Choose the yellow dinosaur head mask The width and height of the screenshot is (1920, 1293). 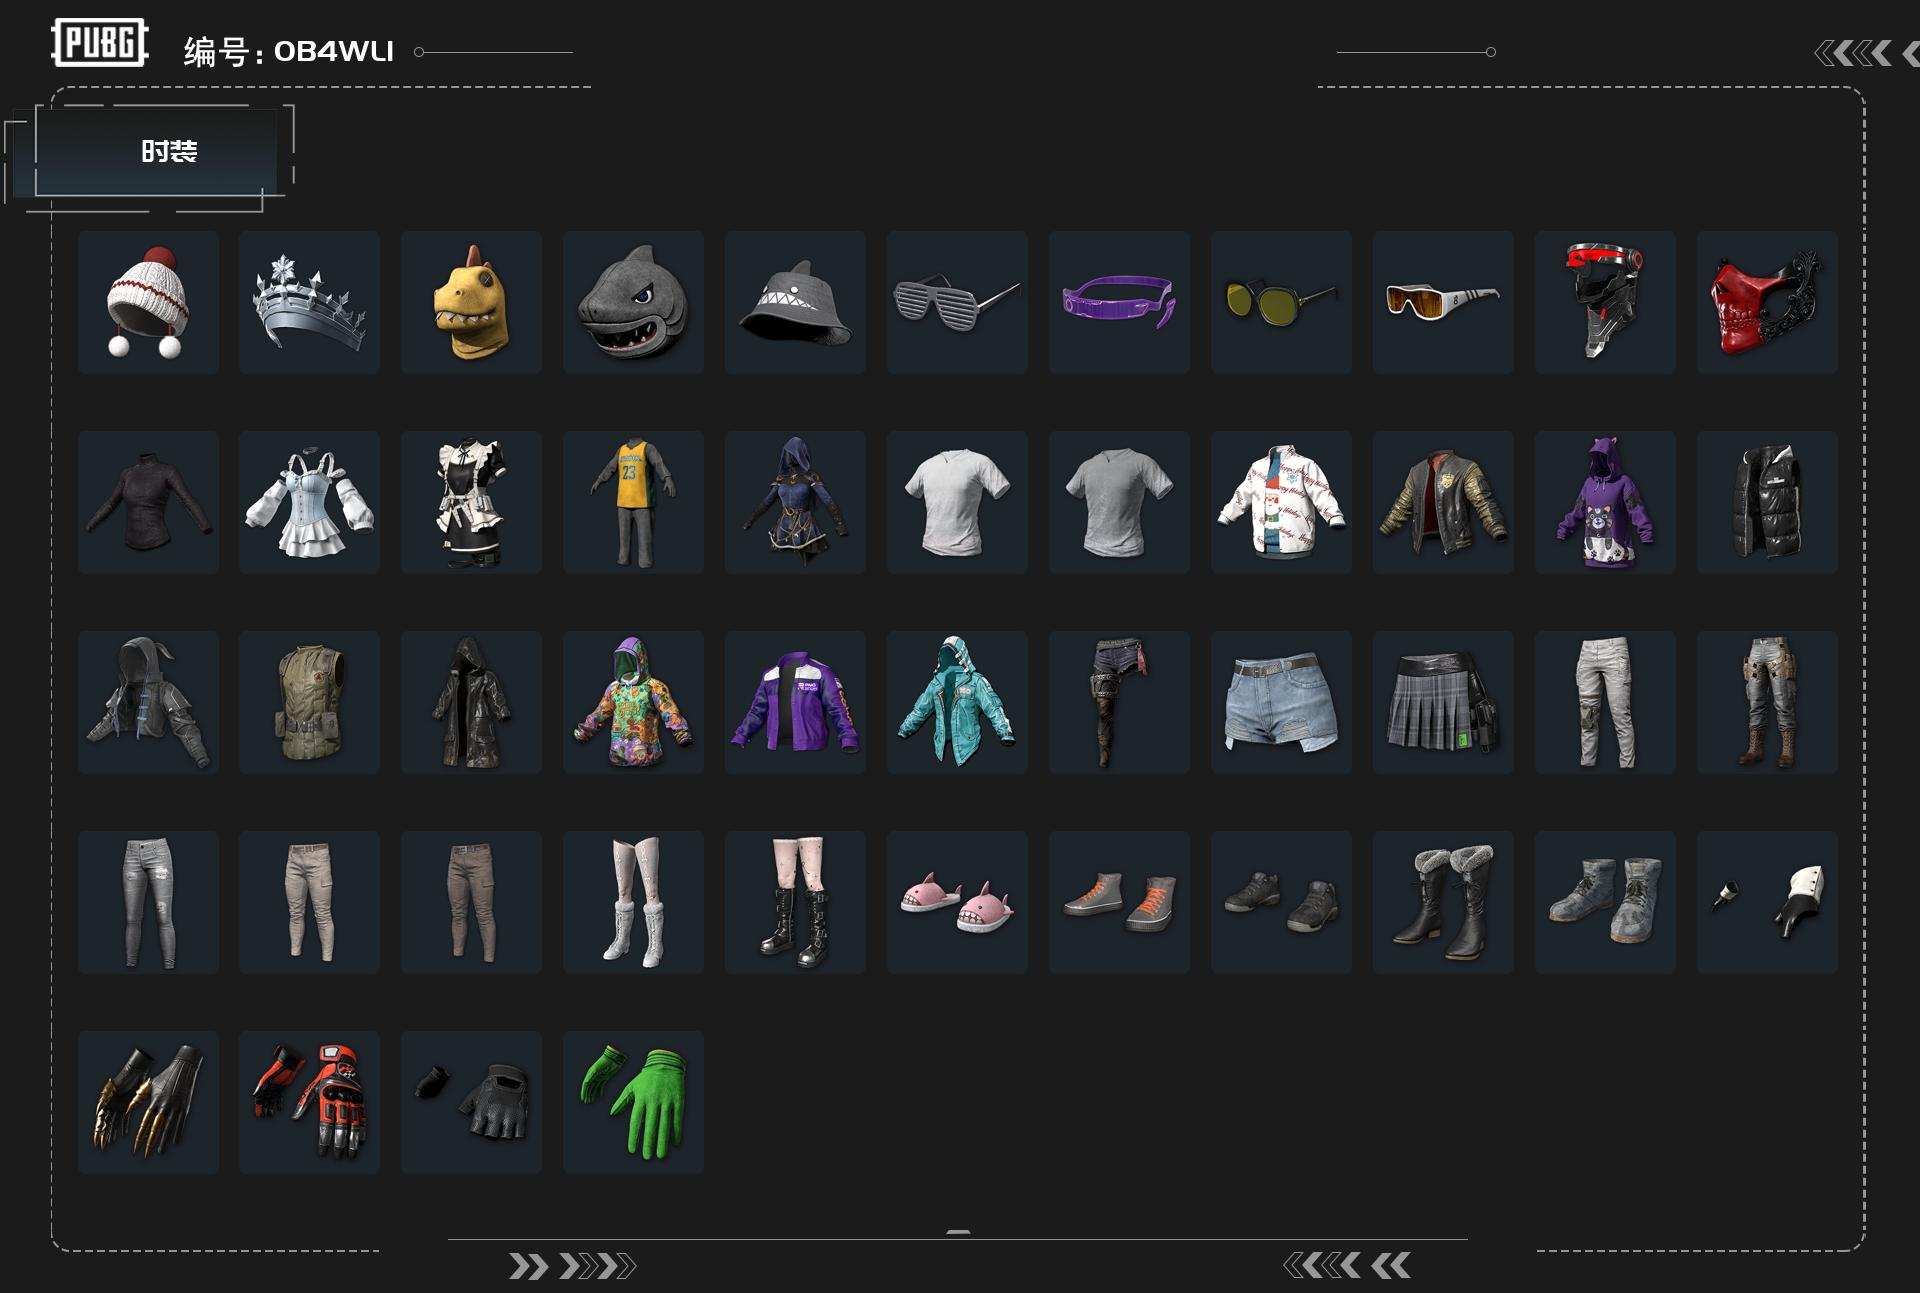(471, 302)
